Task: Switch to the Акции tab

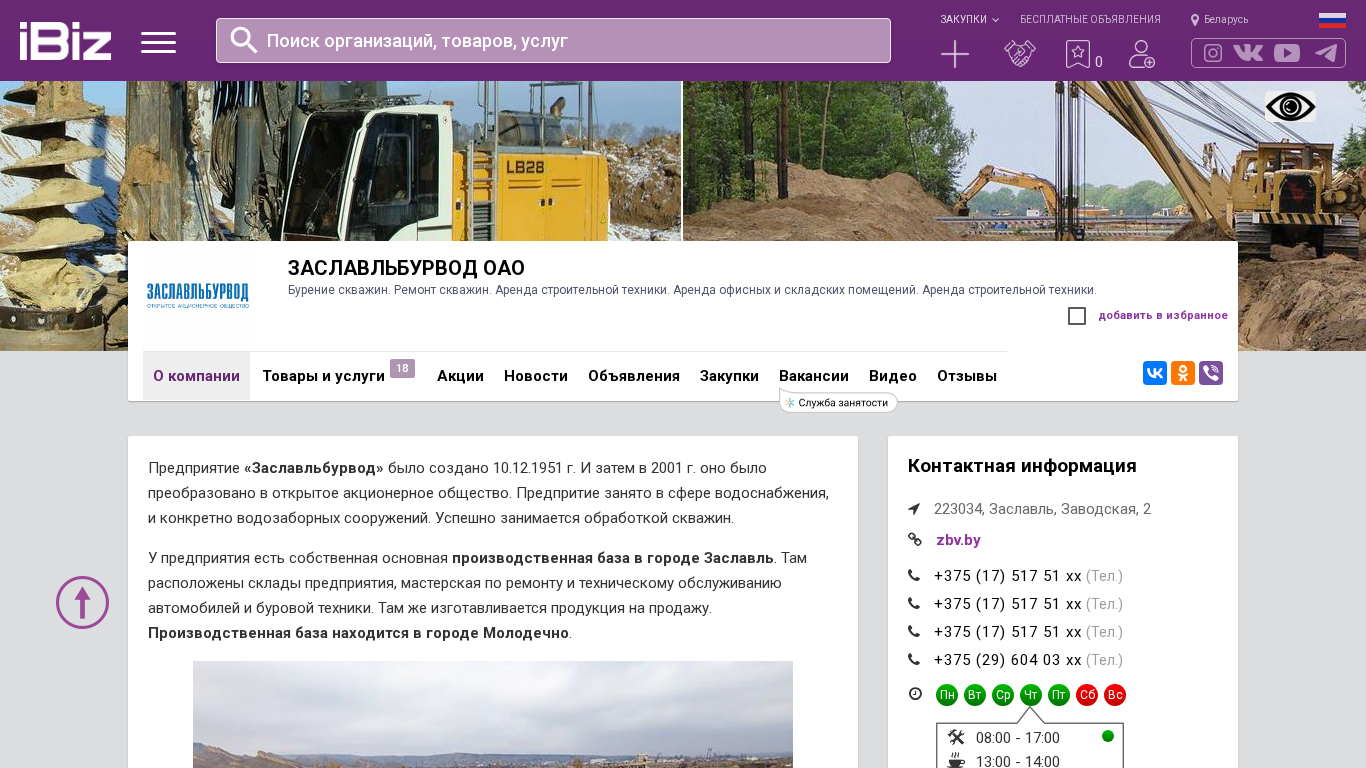Action: tap(460, 376)
